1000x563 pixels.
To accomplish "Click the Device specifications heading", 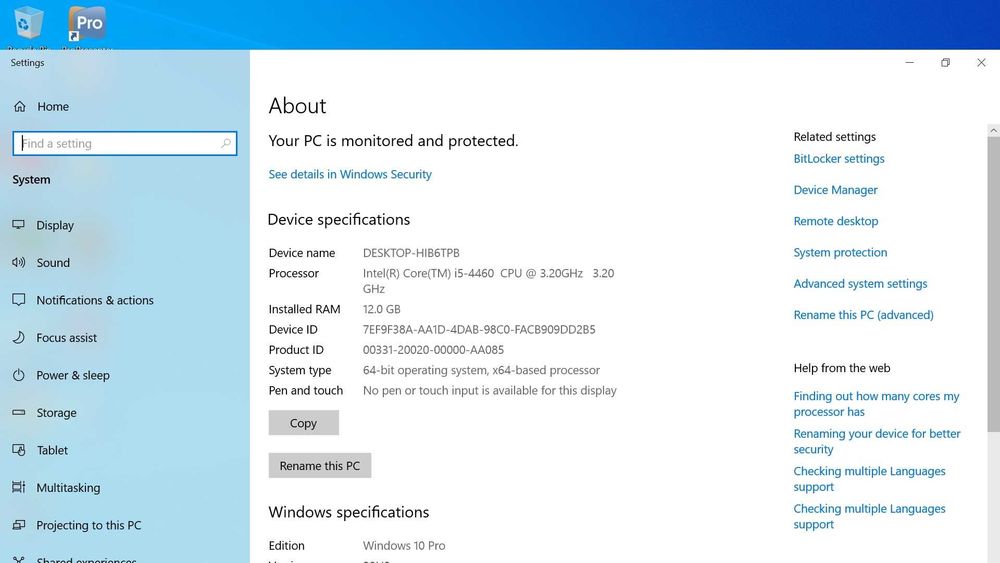I will (x=339, y=219).
